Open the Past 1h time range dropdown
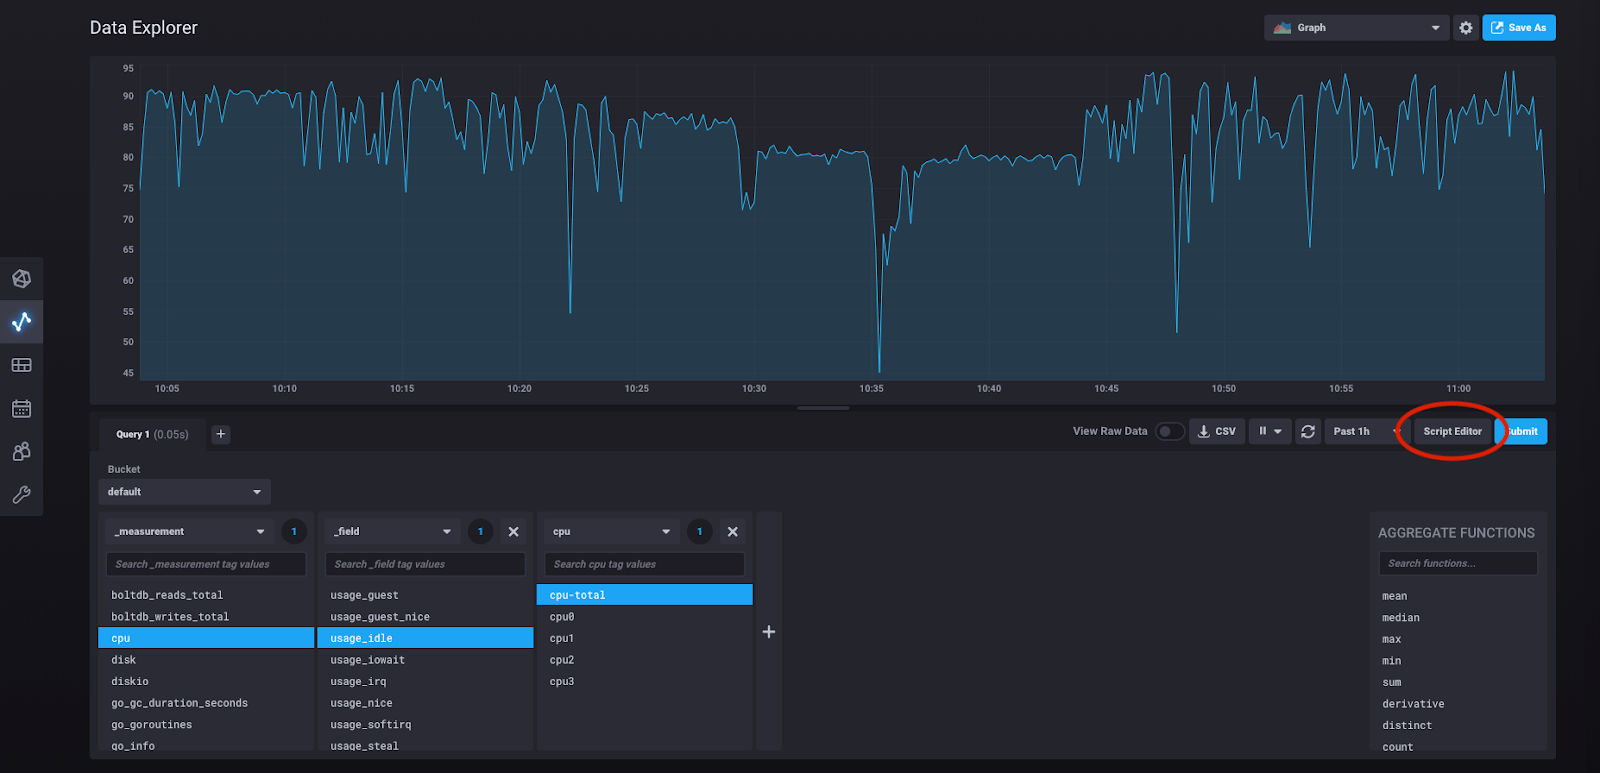1600x773 pixels. pos(1365,431)
